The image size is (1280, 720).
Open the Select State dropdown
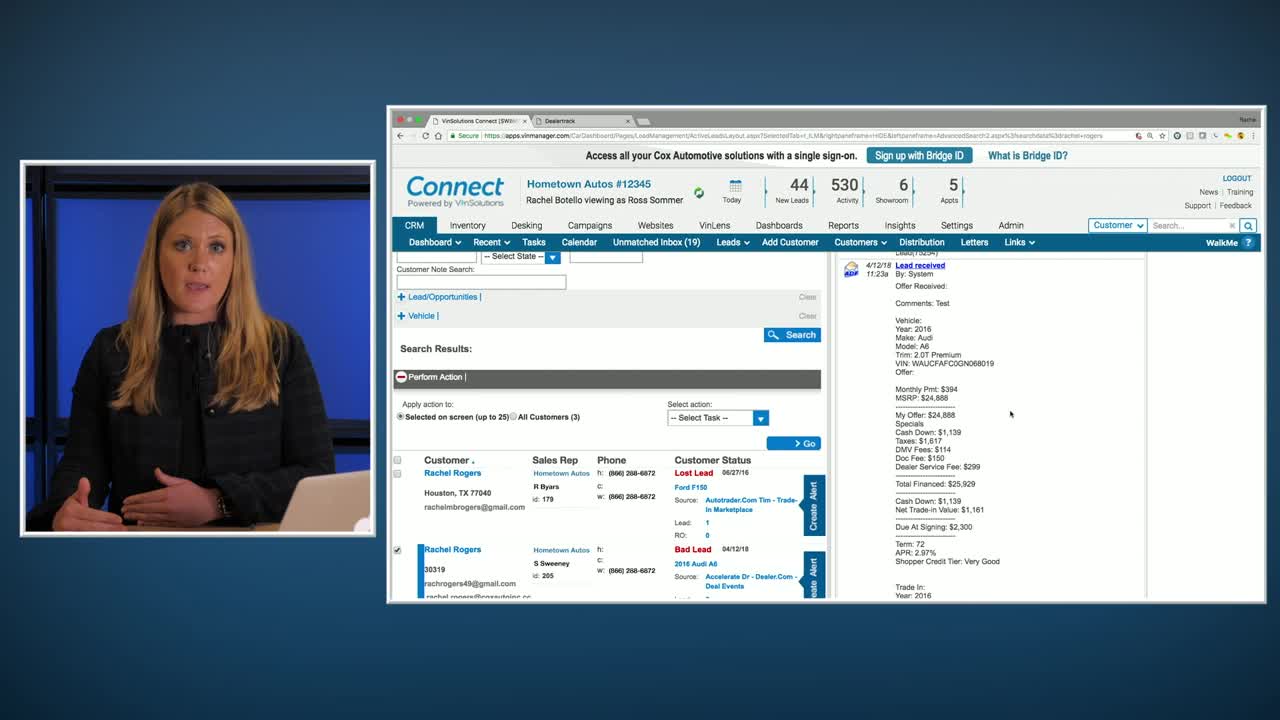coord(520,257)
